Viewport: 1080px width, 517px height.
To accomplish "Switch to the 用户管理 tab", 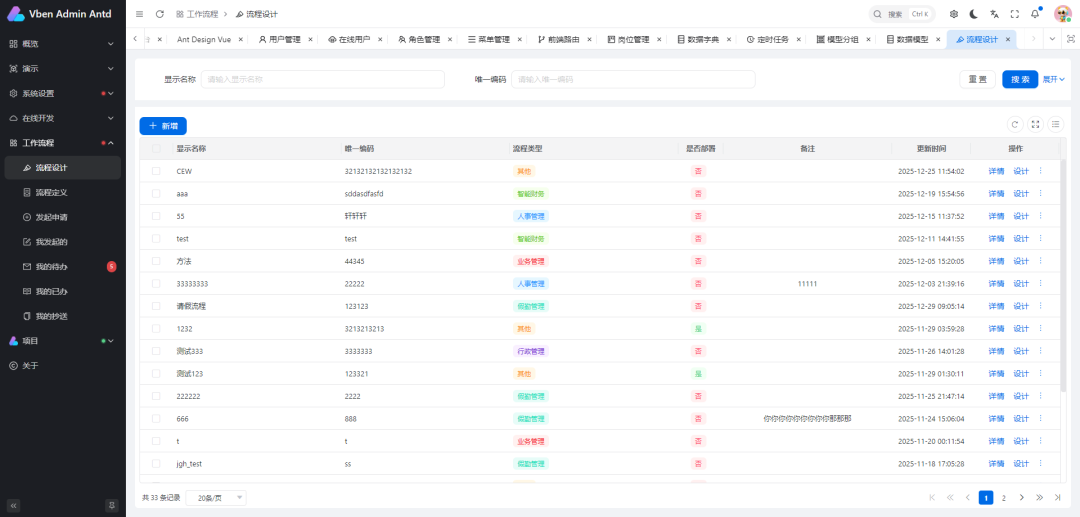I will tap(279, 39).
